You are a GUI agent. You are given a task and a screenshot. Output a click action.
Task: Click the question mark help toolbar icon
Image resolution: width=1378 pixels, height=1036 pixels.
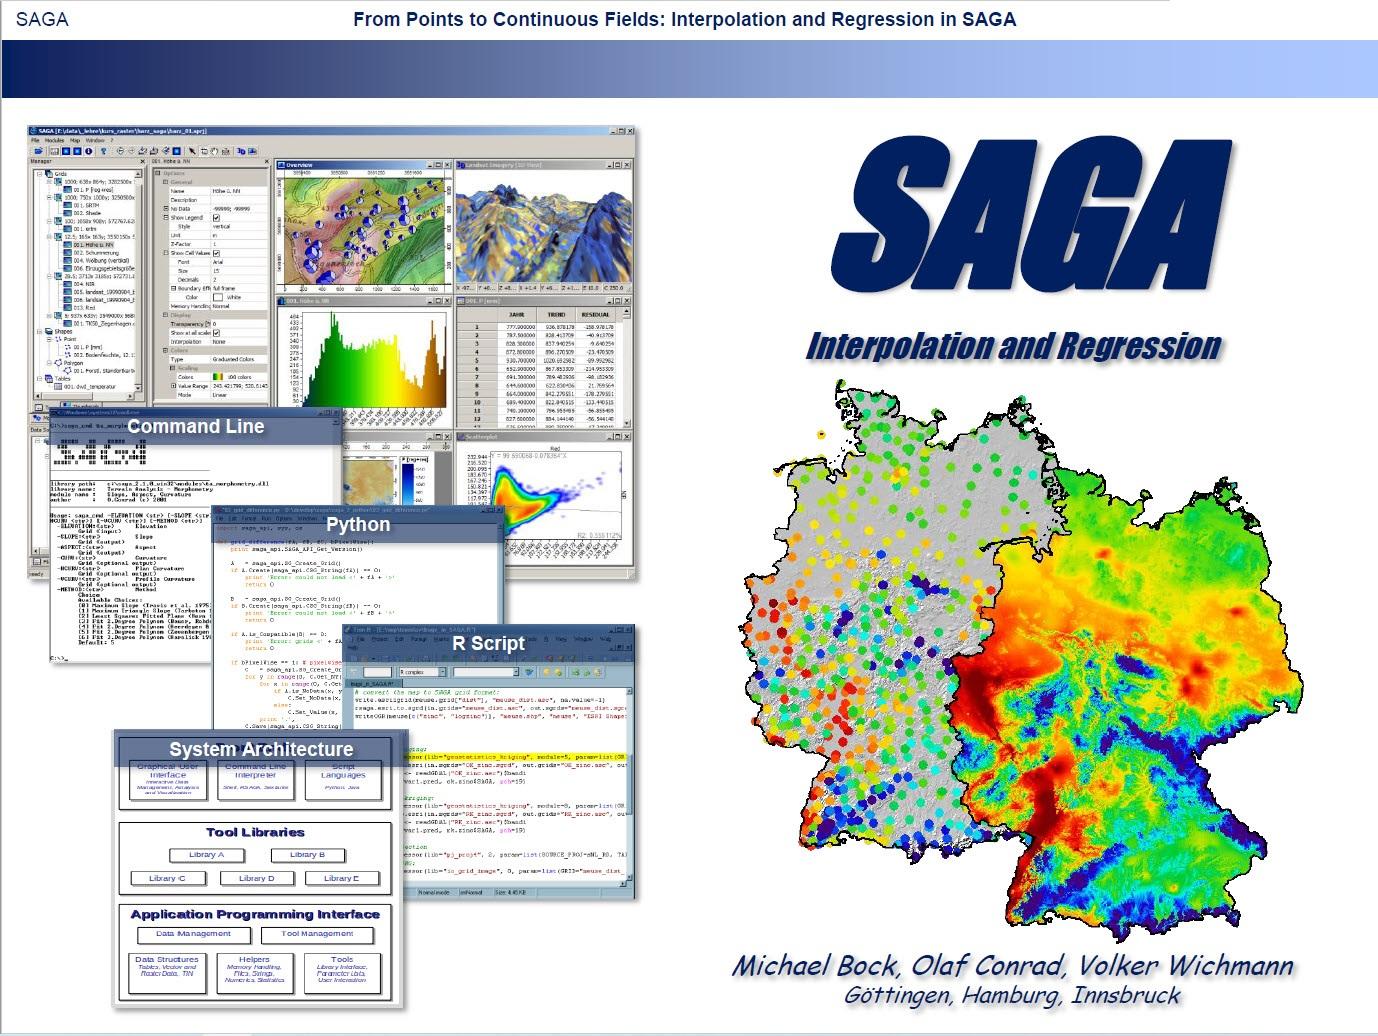(103, 151)
